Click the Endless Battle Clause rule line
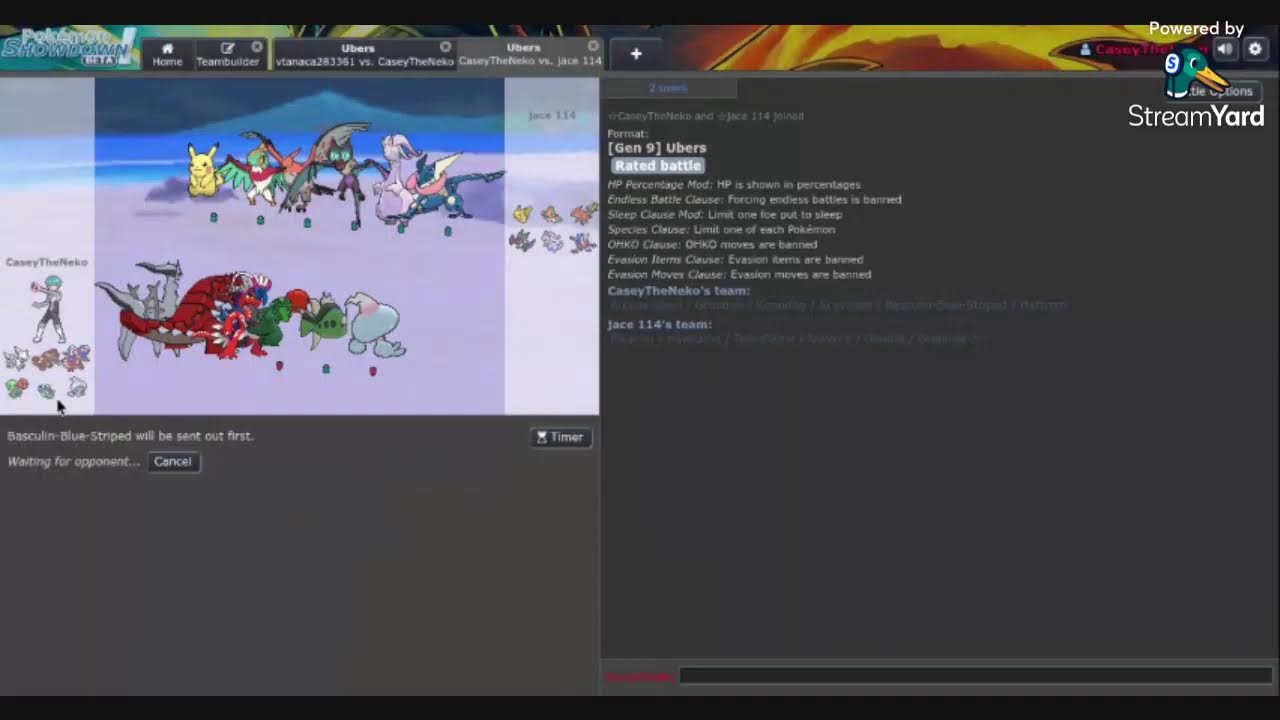The image size is (1280, 720). click(755, 199)
